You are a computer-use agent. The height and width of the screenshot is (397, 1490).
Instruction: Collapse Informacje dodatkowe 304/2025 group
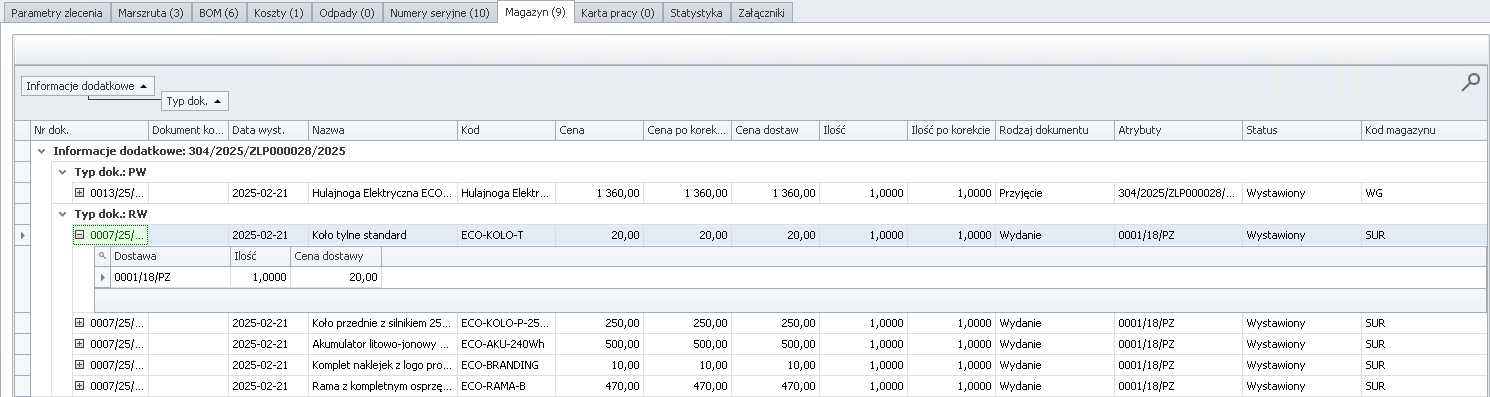pos(41,151)
